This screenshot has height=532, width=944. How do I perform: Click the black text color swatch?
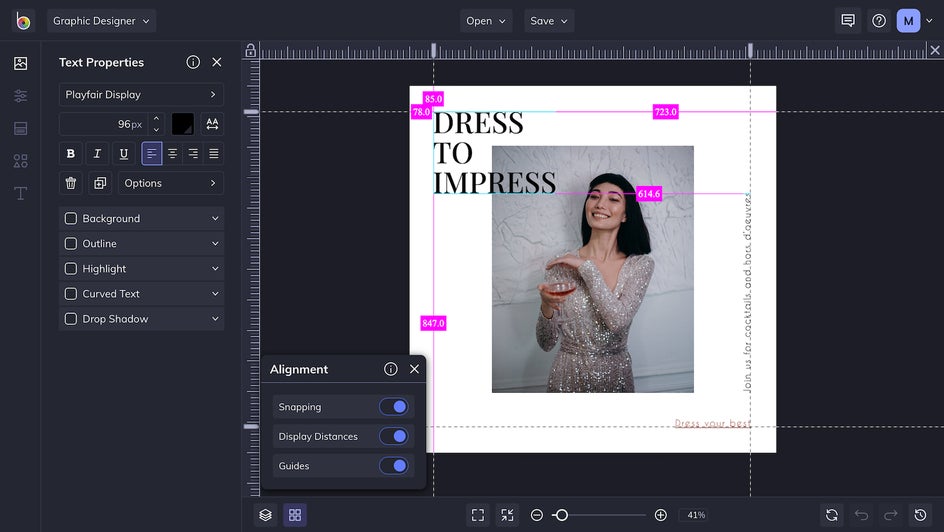tap(183, 124)
